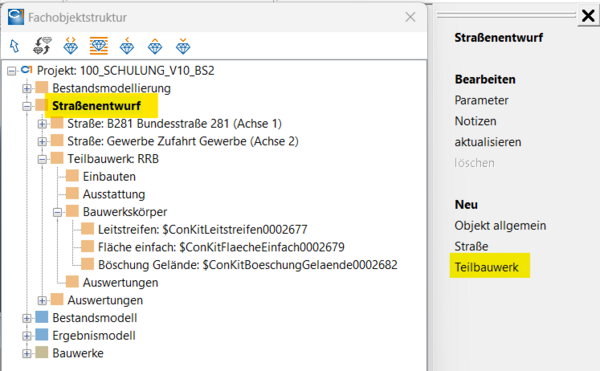Screen dimensions: 600x371
Task: Select the Bestandsmodell tree item
Action: [x=95, y=317]
